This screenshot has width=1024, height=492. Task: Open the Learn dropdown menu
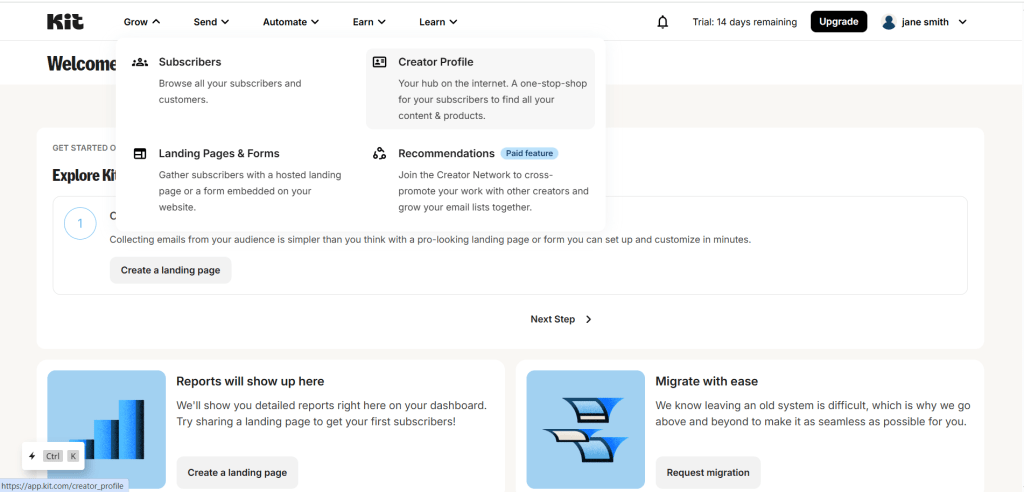pos(438,22)
